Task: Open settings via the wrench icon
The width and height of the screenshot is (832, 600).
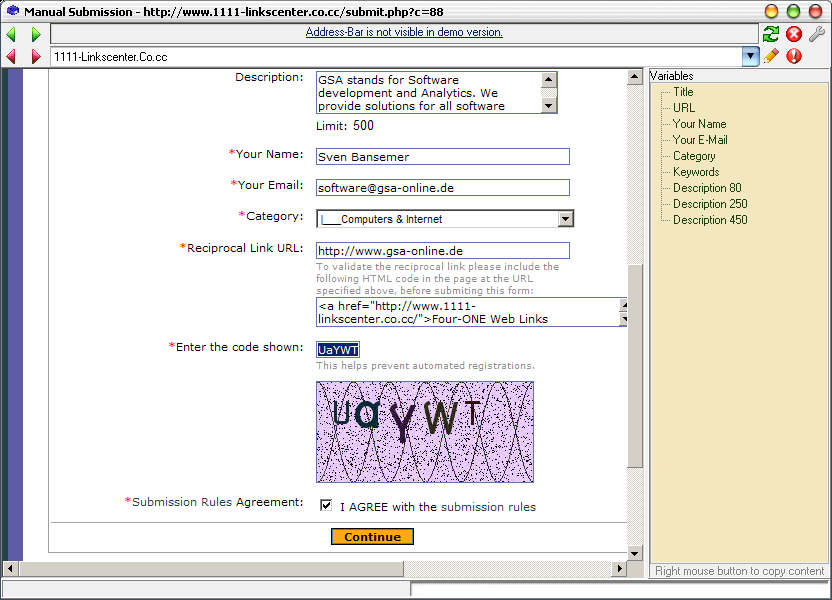Action: [x=817, y=34]
